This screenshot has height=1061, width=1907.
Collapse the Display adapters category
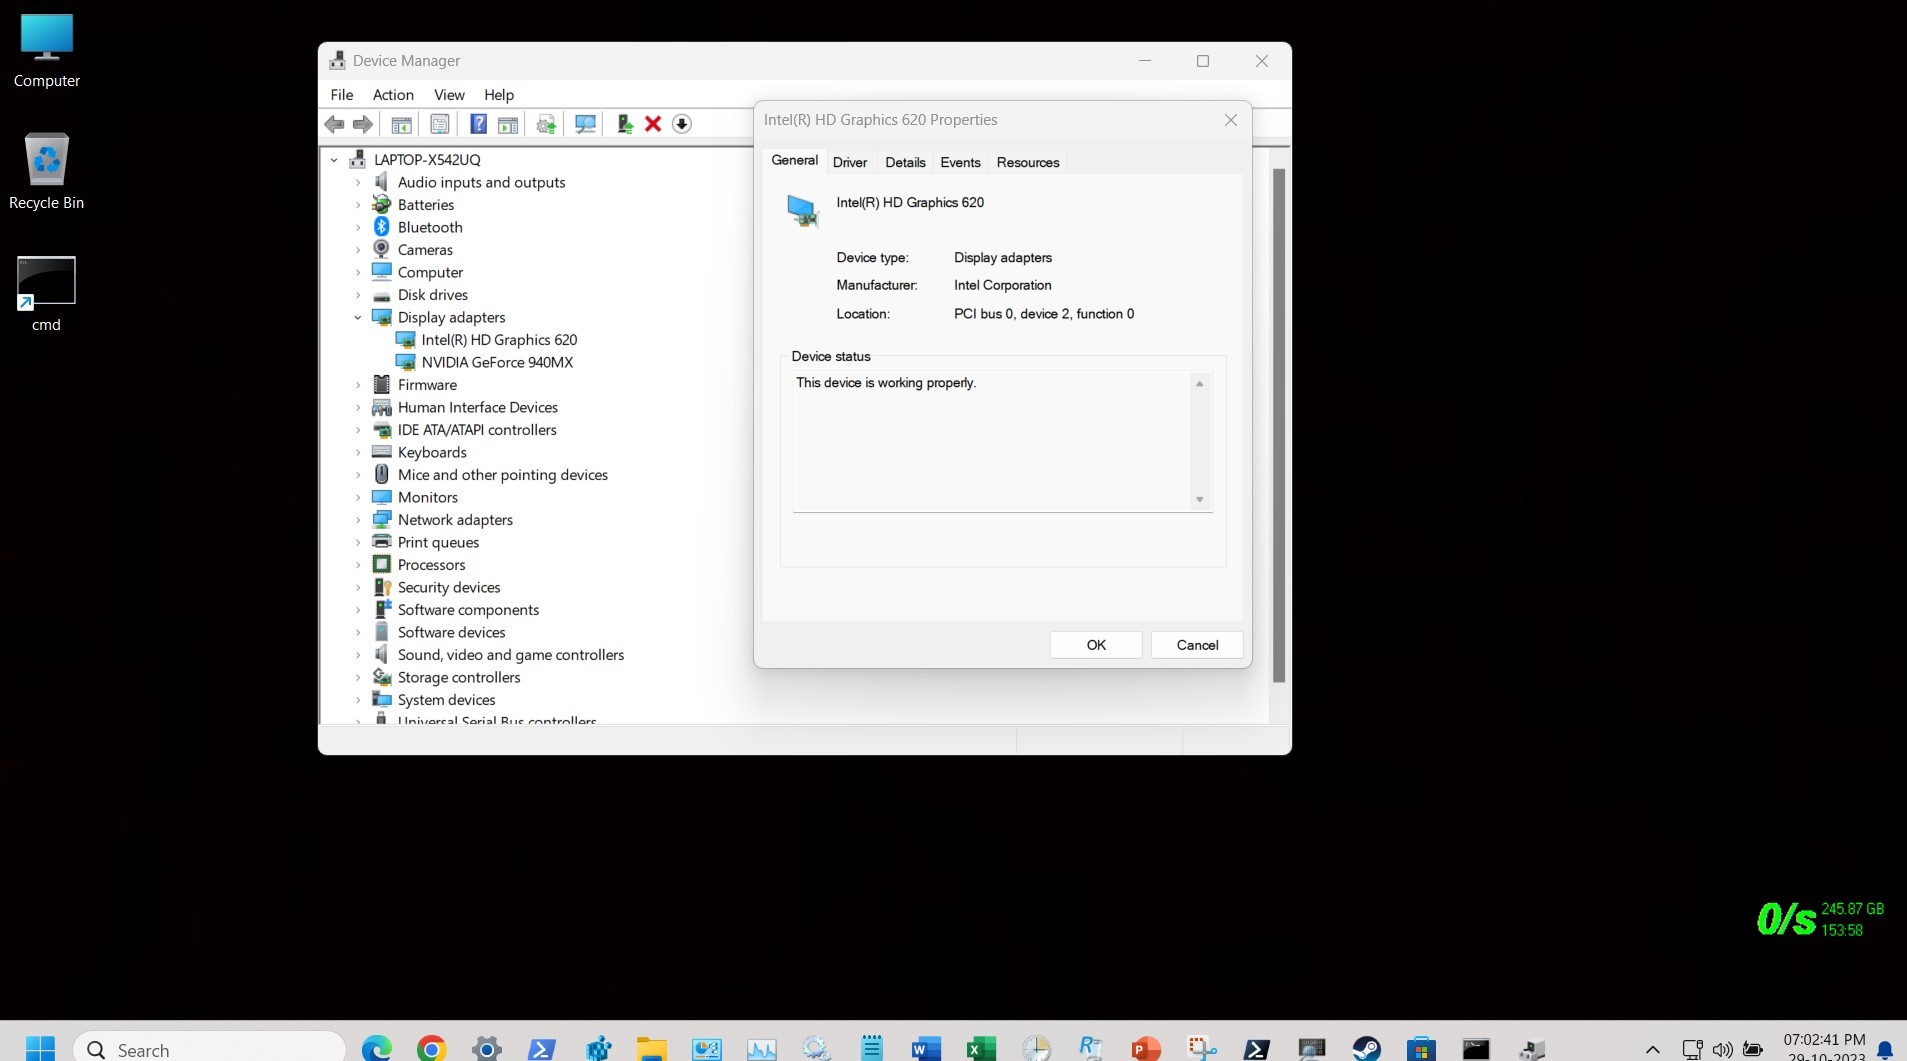point(358,317)
